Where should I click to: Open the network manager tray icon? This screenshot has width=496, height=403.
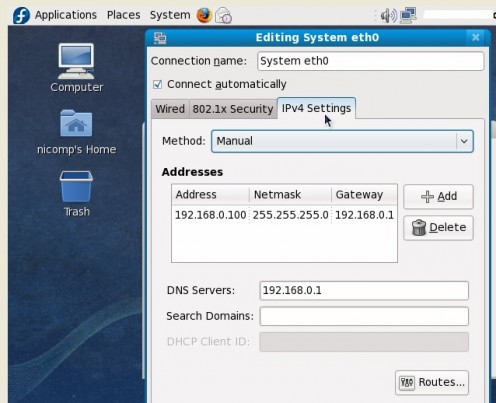408,15
